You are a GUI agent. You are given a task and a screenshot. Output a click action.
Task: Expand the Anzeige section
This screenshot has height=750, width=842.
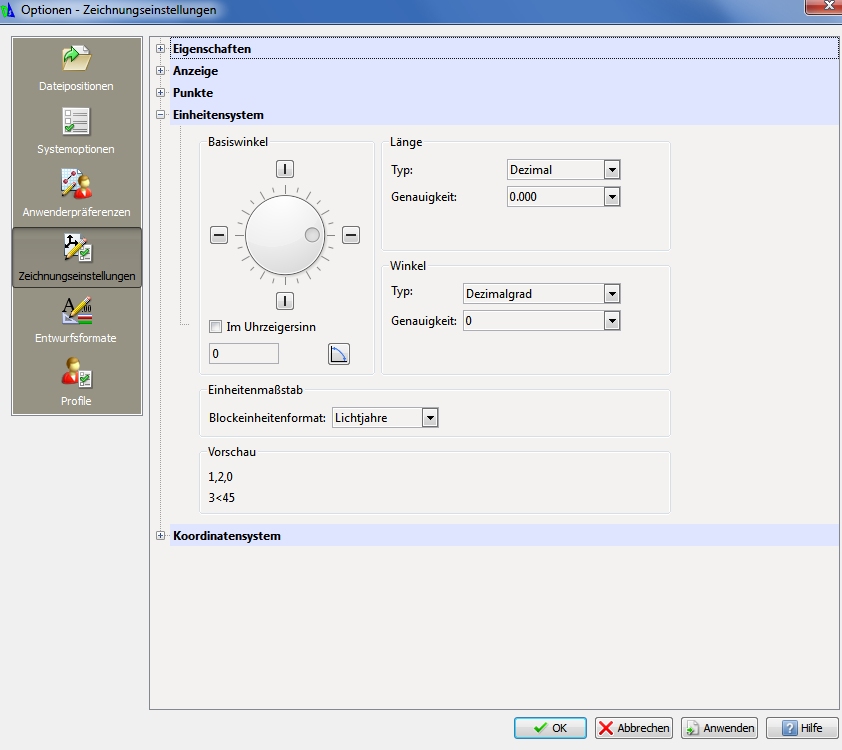[160, 70]
